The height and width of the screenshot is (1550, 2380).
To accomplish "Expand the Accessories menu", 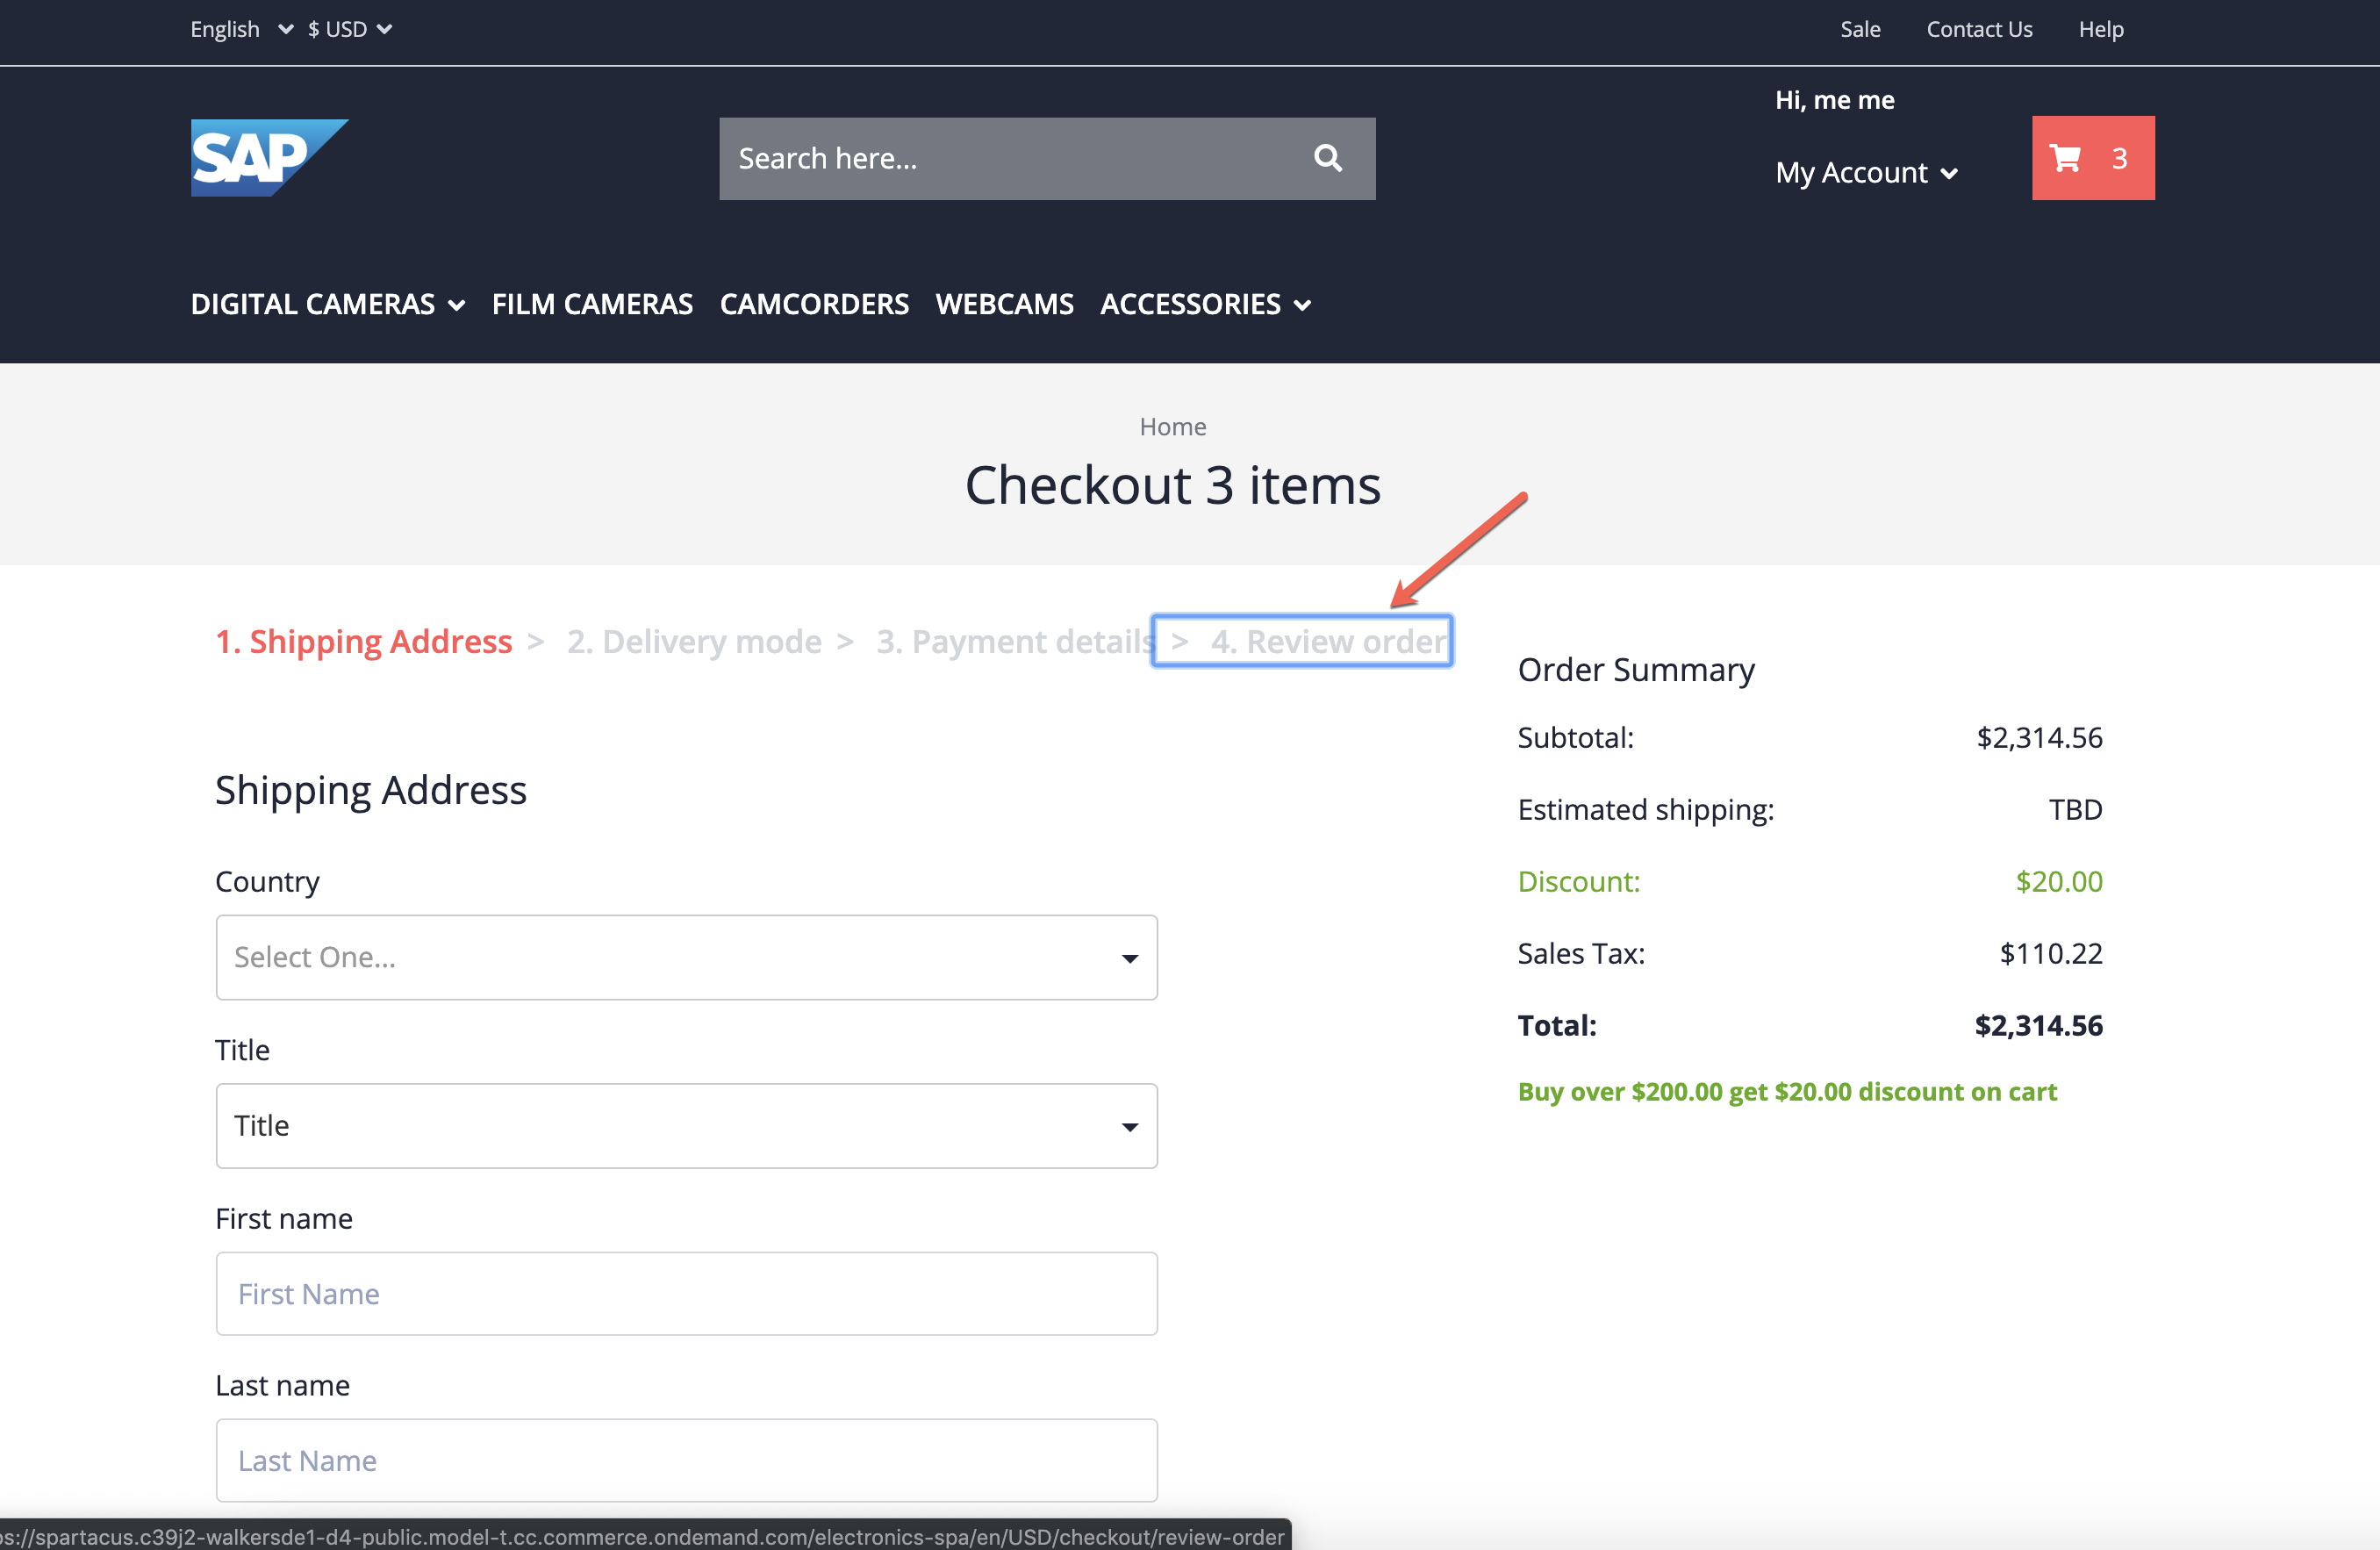I will [1205, 304].
